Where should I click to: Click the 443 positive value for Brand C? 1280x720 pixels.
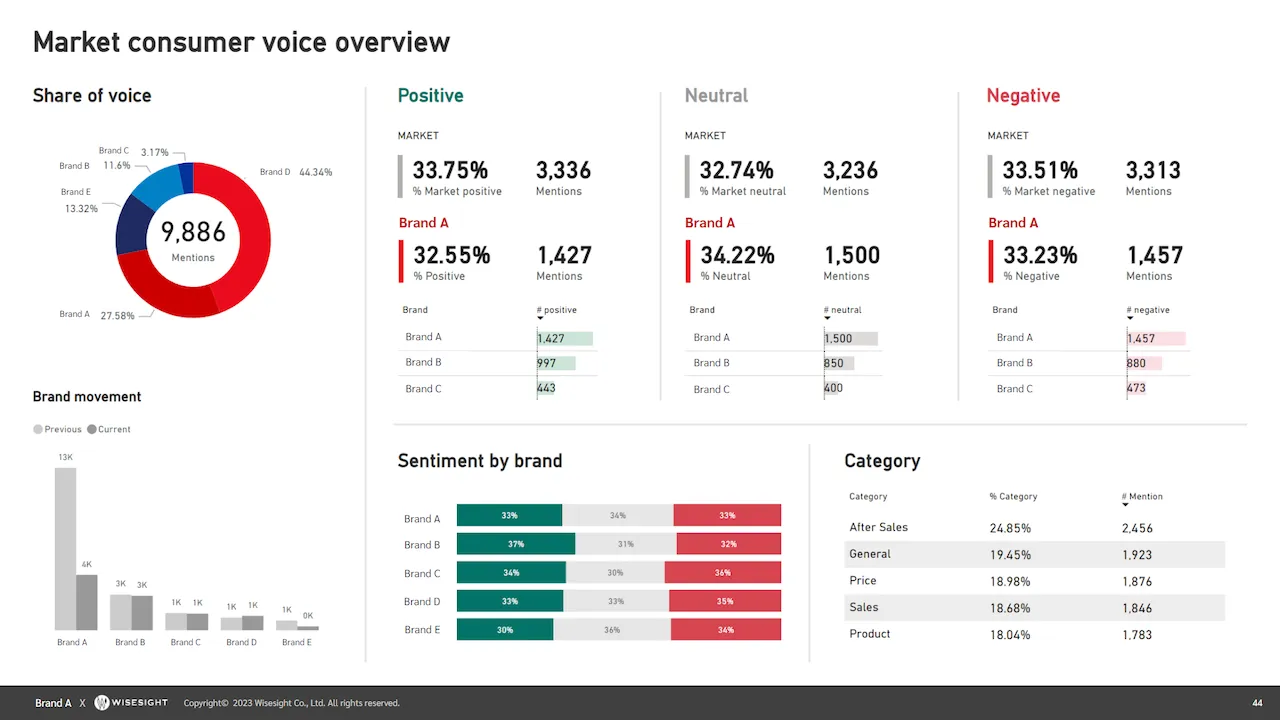[546, 388]
